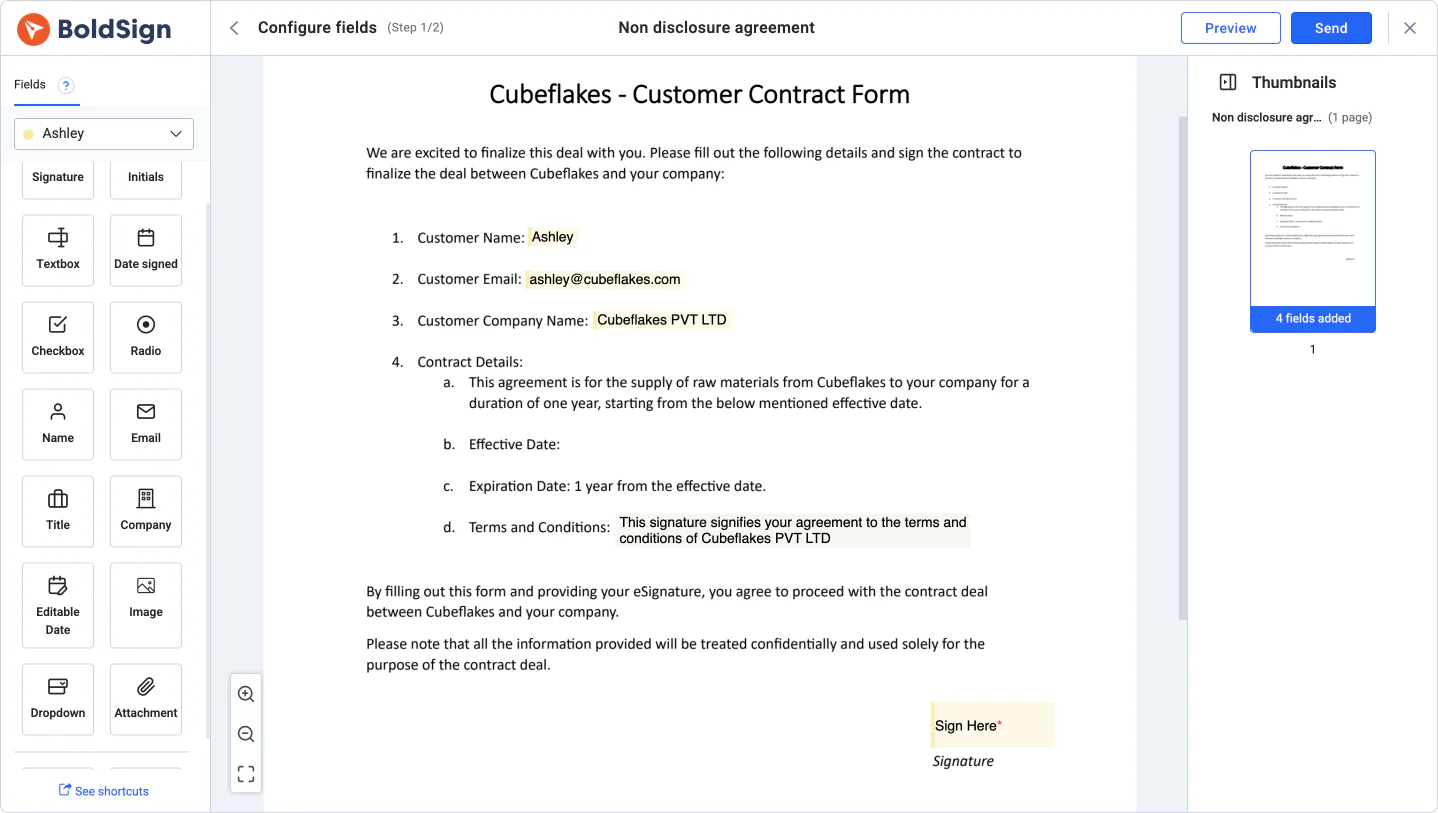The width and height of the screenshot is (1438, 813).
Task: Select the Attachment field tool
Action: coord(145,698)
